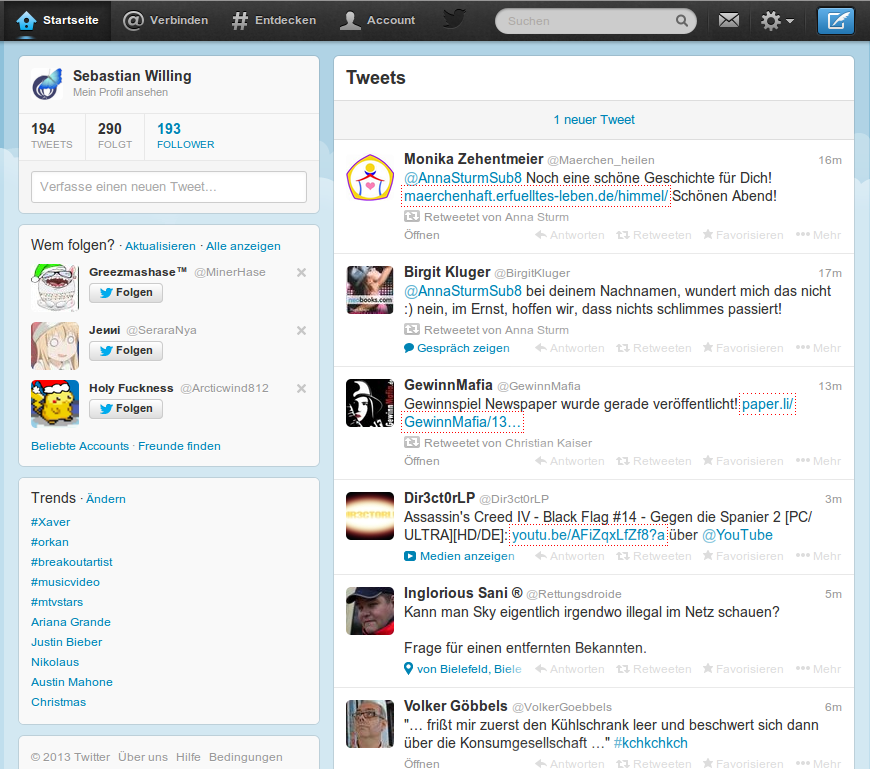Open the direct messages envelope icon

tap(729, 21)
